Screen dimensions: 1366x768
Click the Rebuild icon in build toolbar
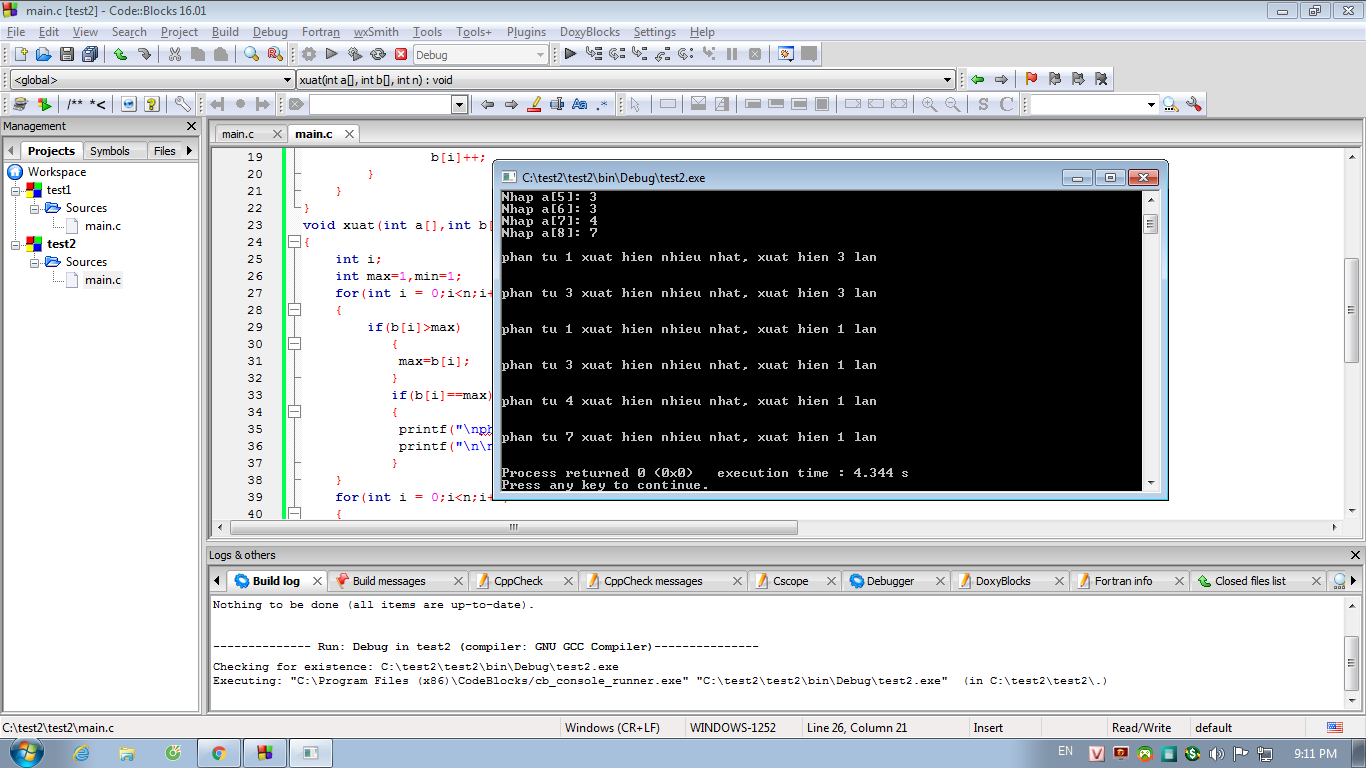[378, 54]
